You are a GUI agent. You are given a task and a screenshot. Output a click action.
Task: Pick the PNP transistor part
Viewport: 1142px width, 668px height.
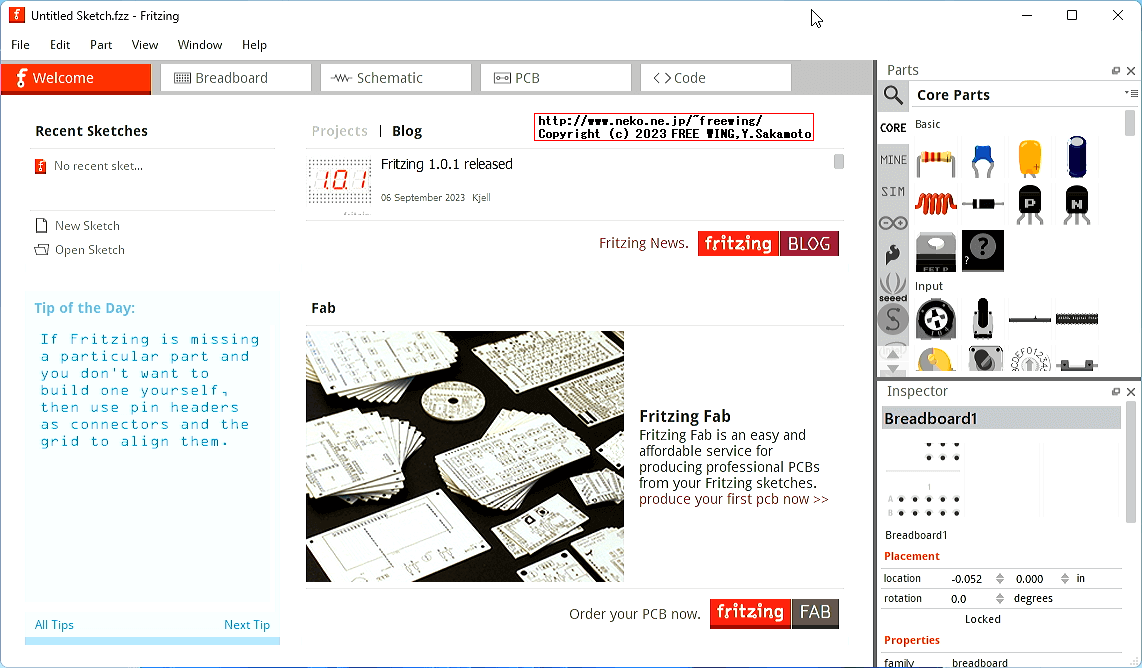(1030, 205)
